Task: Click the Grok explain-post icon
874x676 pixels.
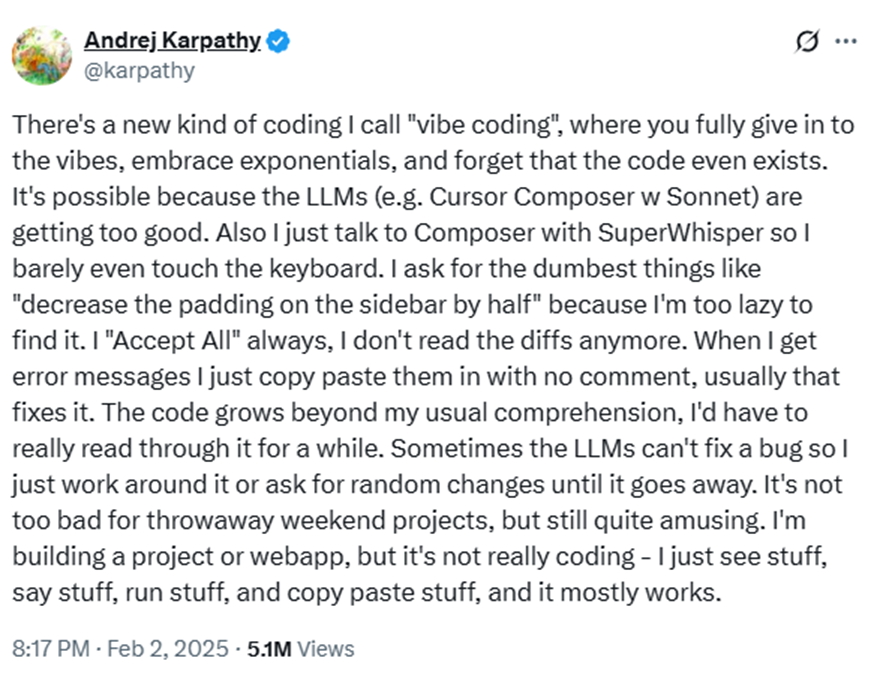Action: pyautogui.click(x=804, y=42)
